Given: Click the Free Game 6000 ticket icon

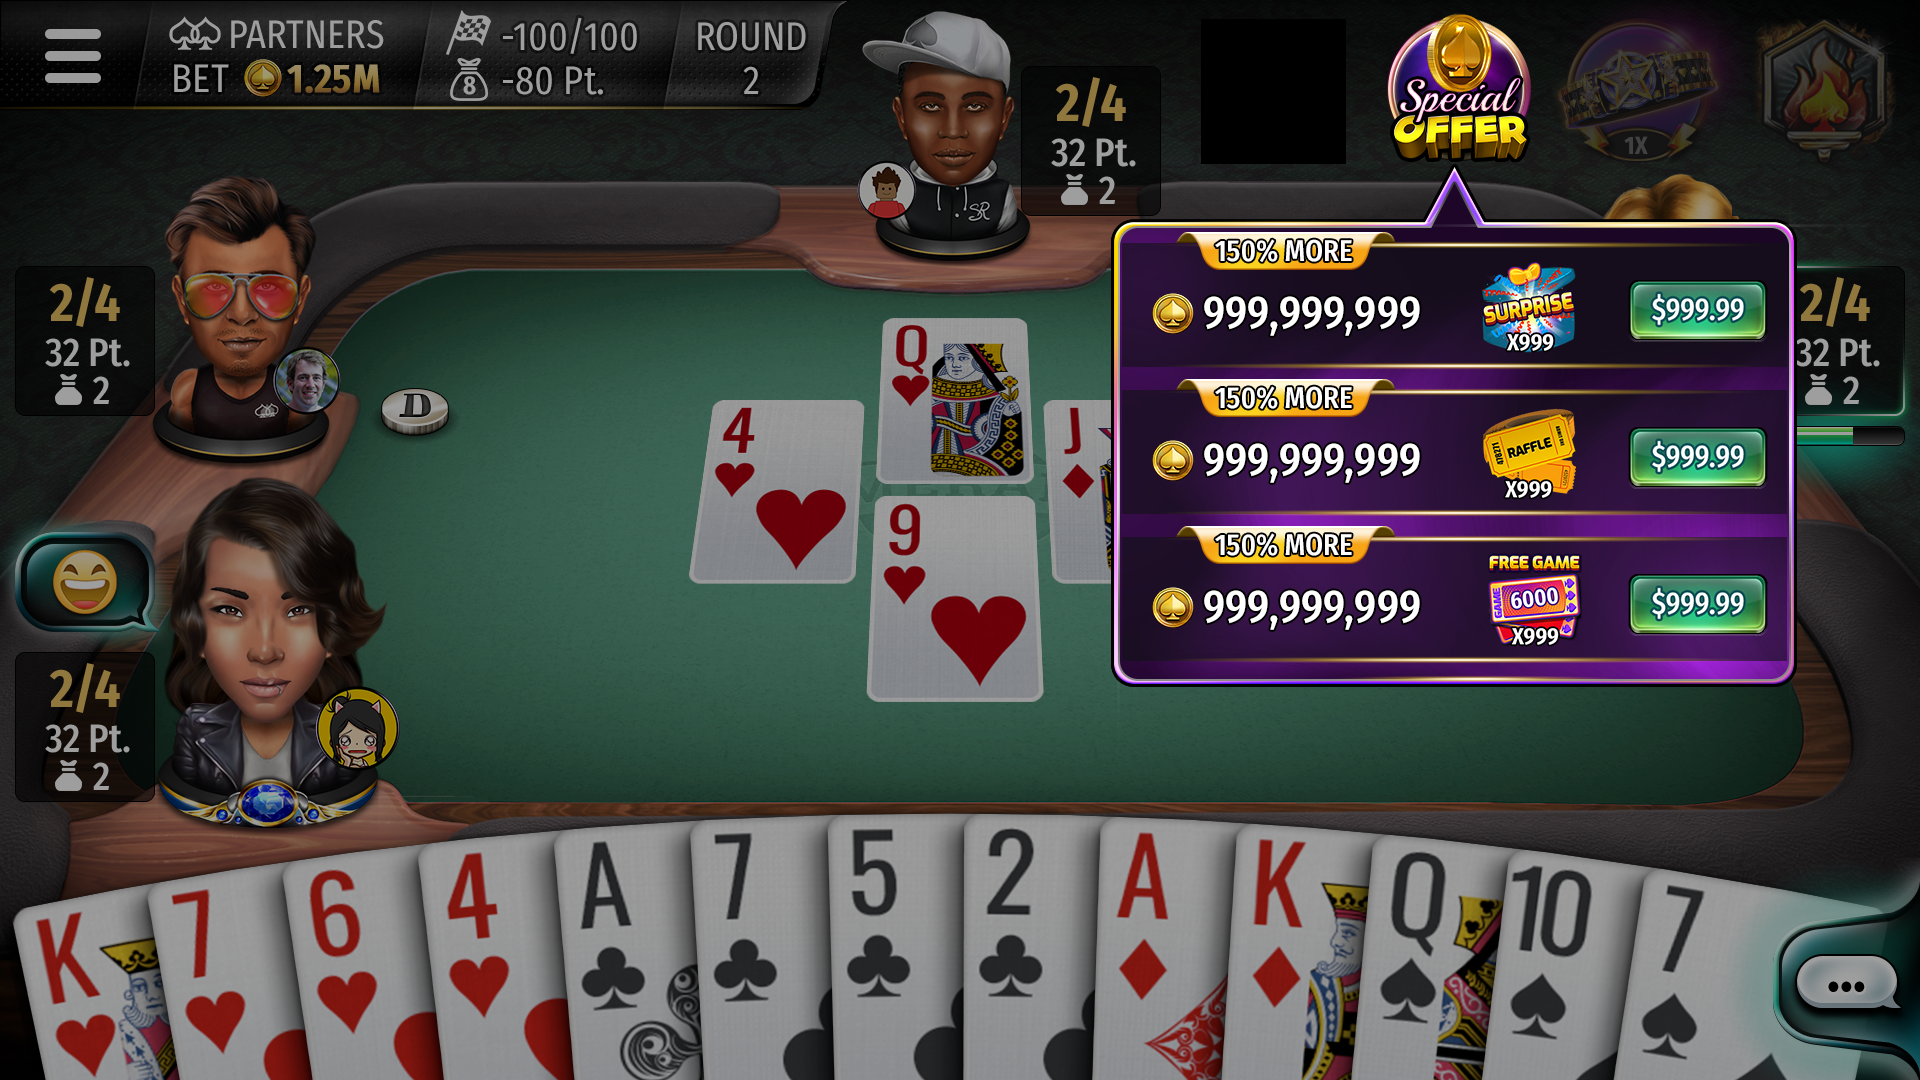Looking at the screenshot, I should 1533,601.
